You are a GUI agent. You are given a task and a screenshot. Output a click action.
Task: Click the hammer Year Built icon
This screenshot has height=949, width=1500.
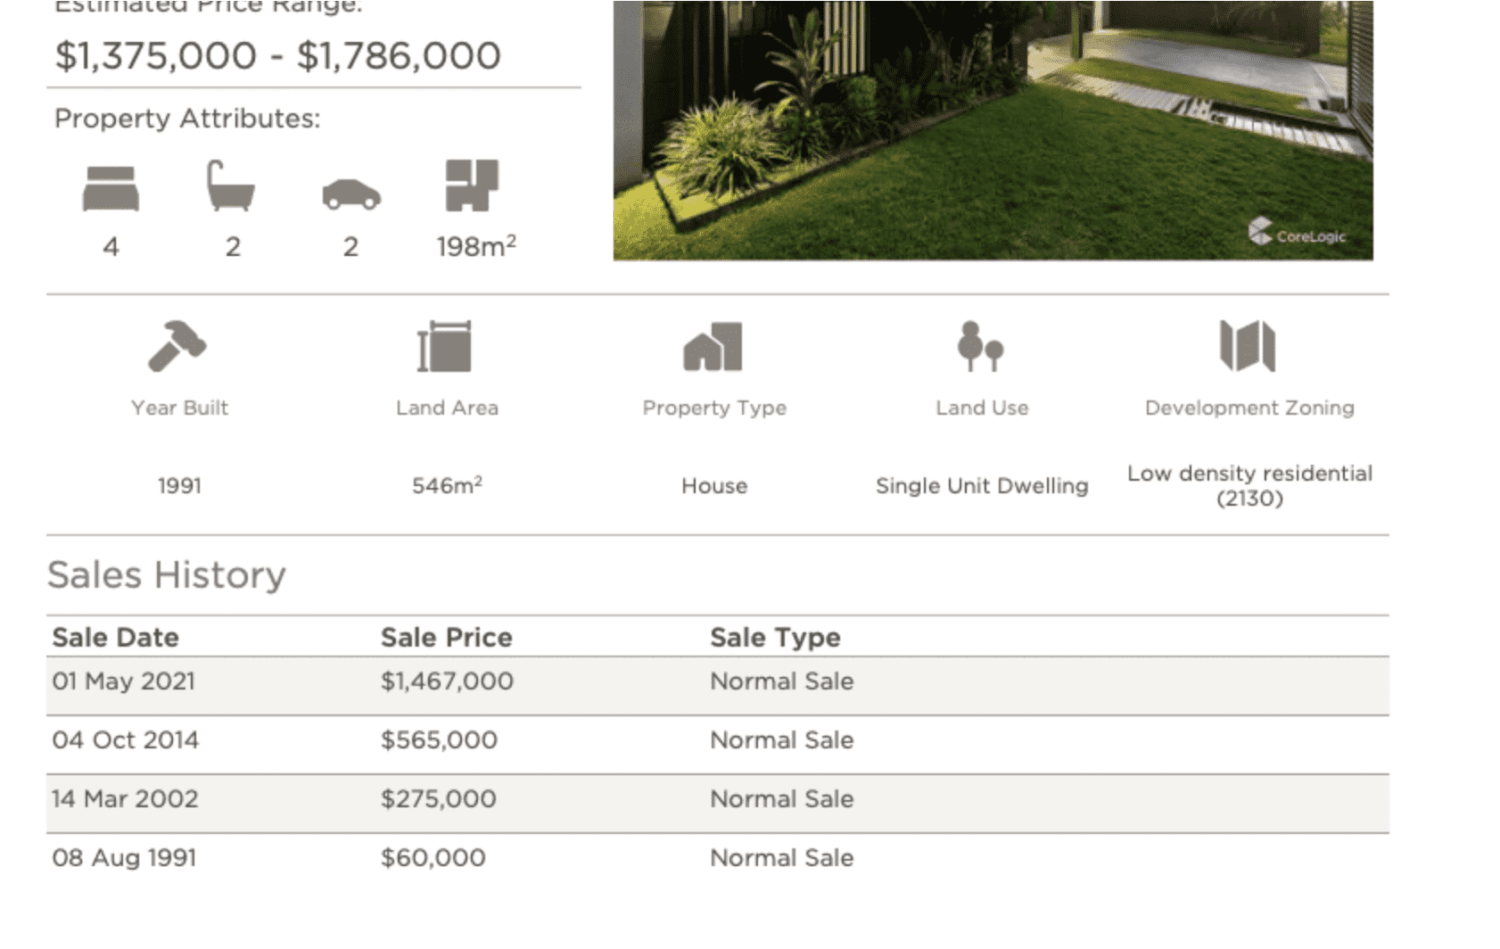177,346
